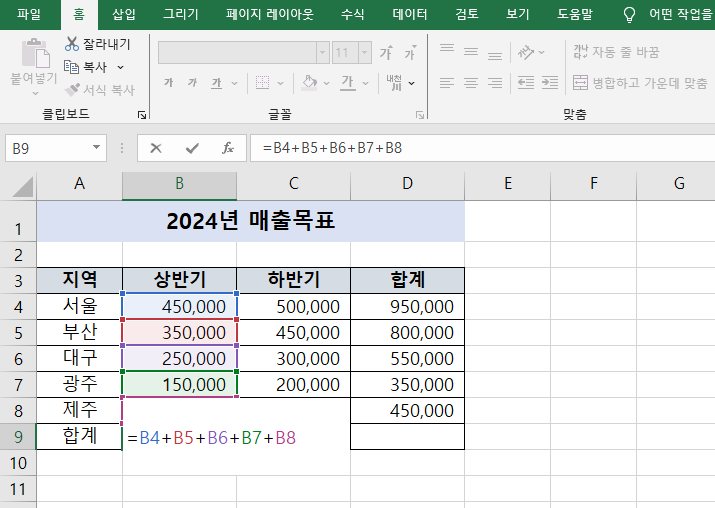Screen dimensions: 715x508
Task: Open the 파일 (File) tab
Action: pos(29,14)
